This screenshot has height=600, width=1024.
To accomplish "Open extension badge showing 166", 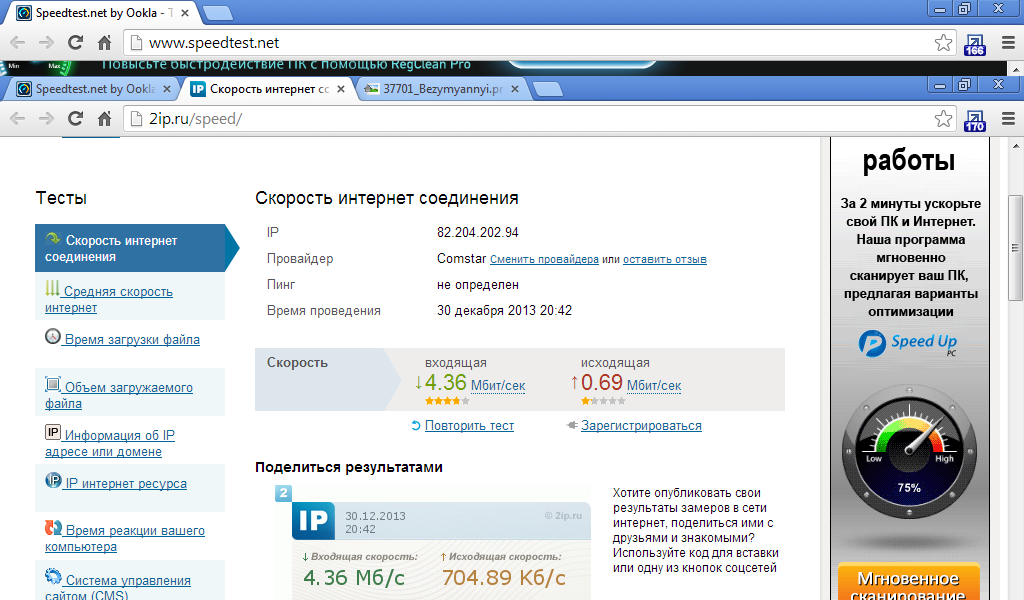I will point(974,44).
